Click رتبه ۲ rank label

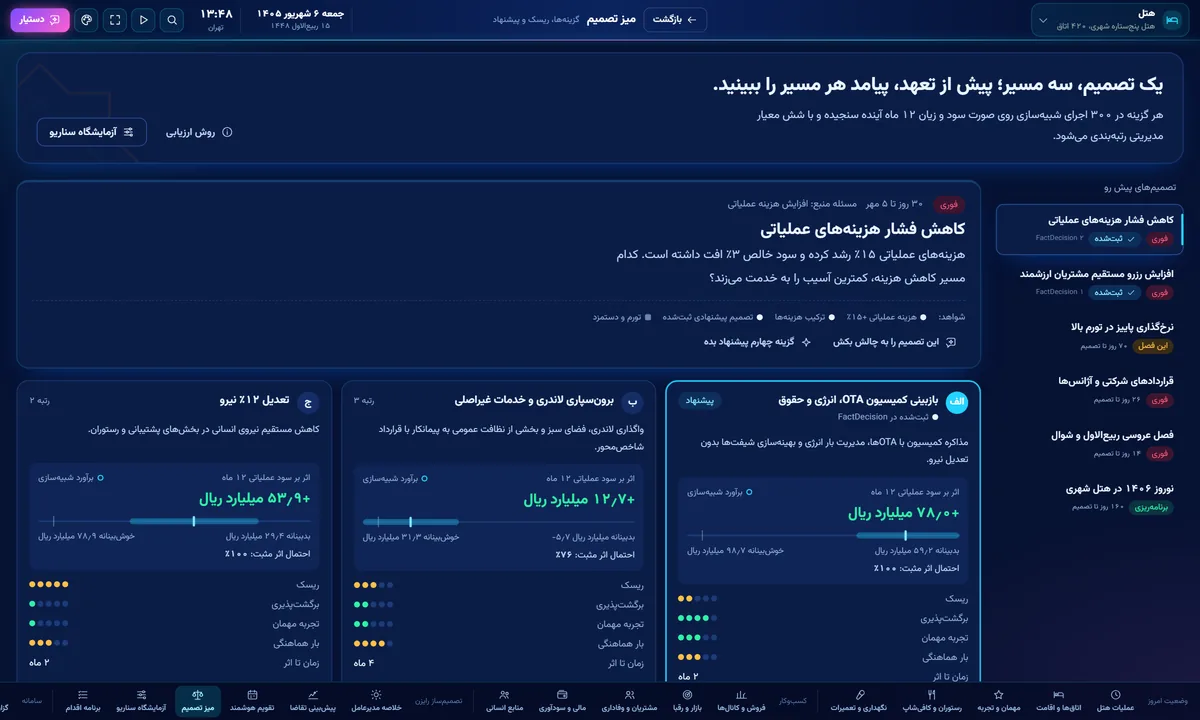coord(39,401)
